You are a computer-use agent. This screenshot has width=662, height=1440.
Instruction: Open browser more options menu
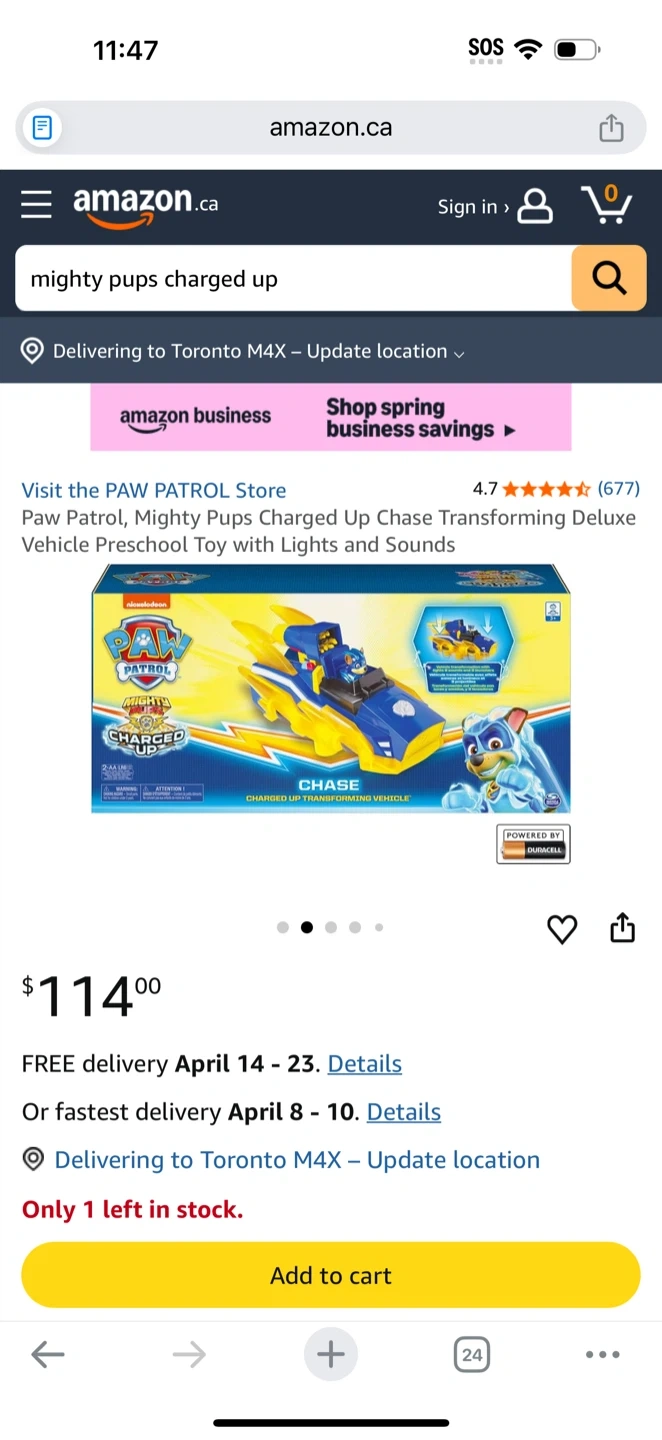point(602,1355)
